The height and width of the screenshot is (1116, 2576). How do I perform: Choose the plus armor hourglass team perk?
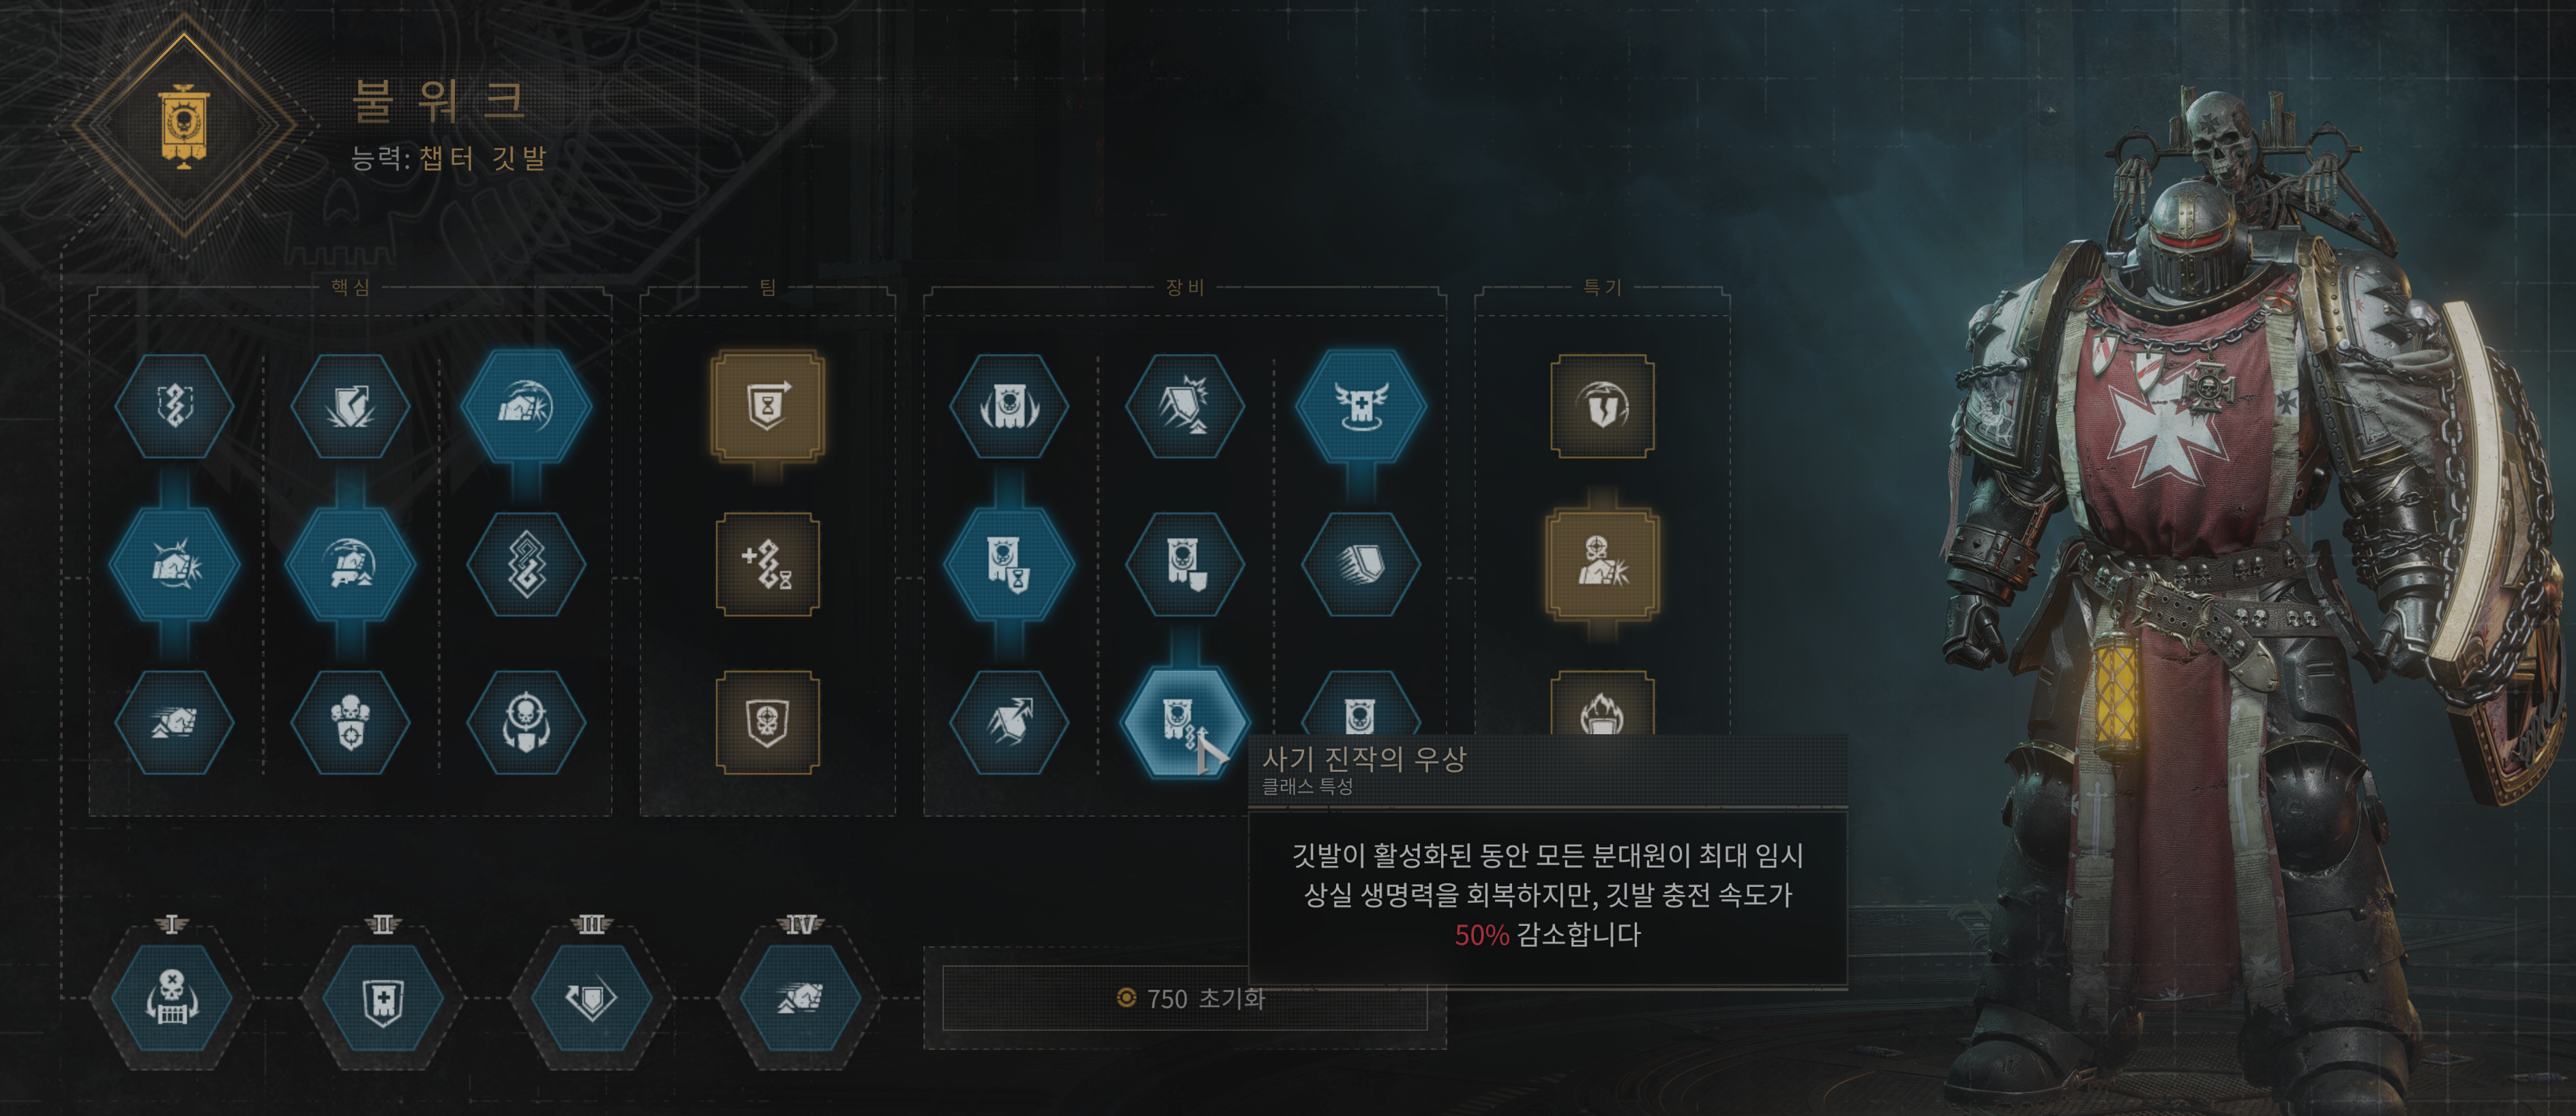tap(768, 564)
